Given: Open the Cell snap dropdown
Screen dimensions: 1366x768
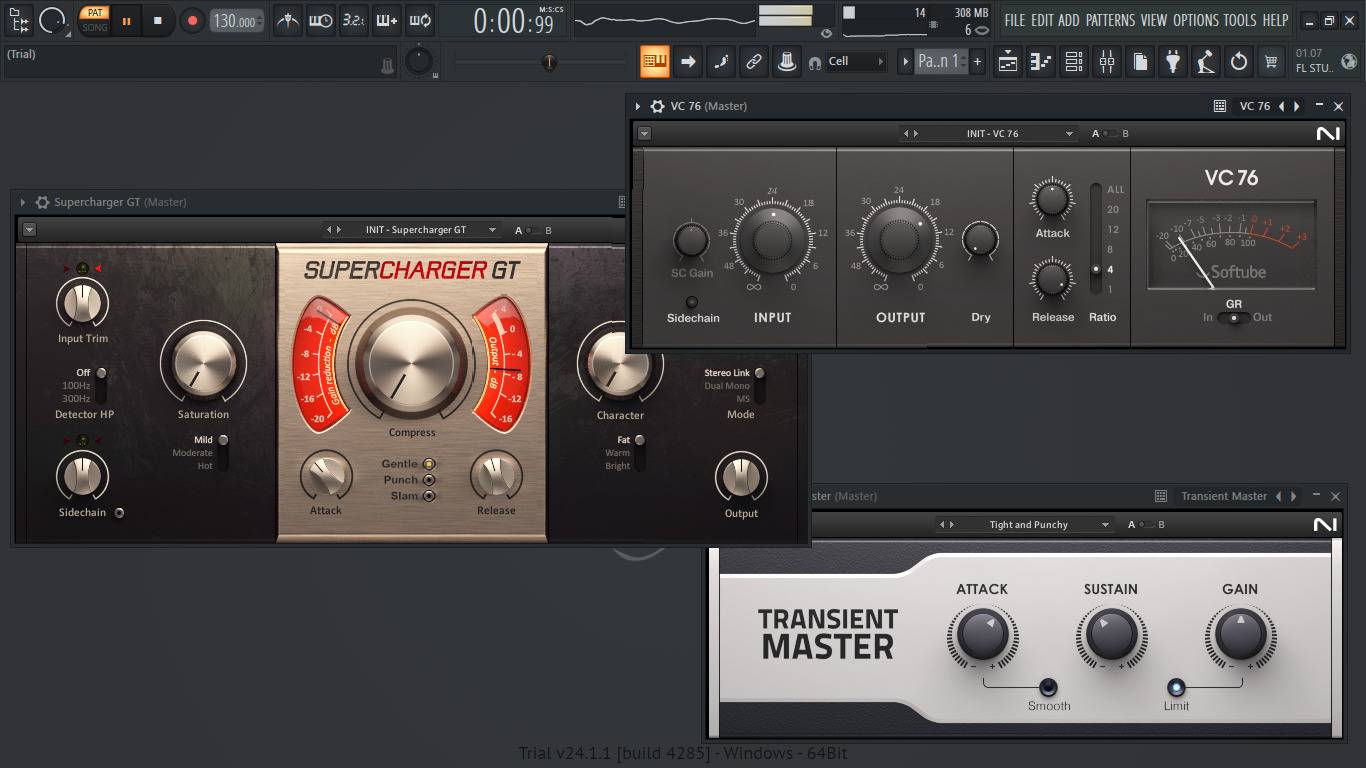Looking at the screenshot, I should (856, 61).
